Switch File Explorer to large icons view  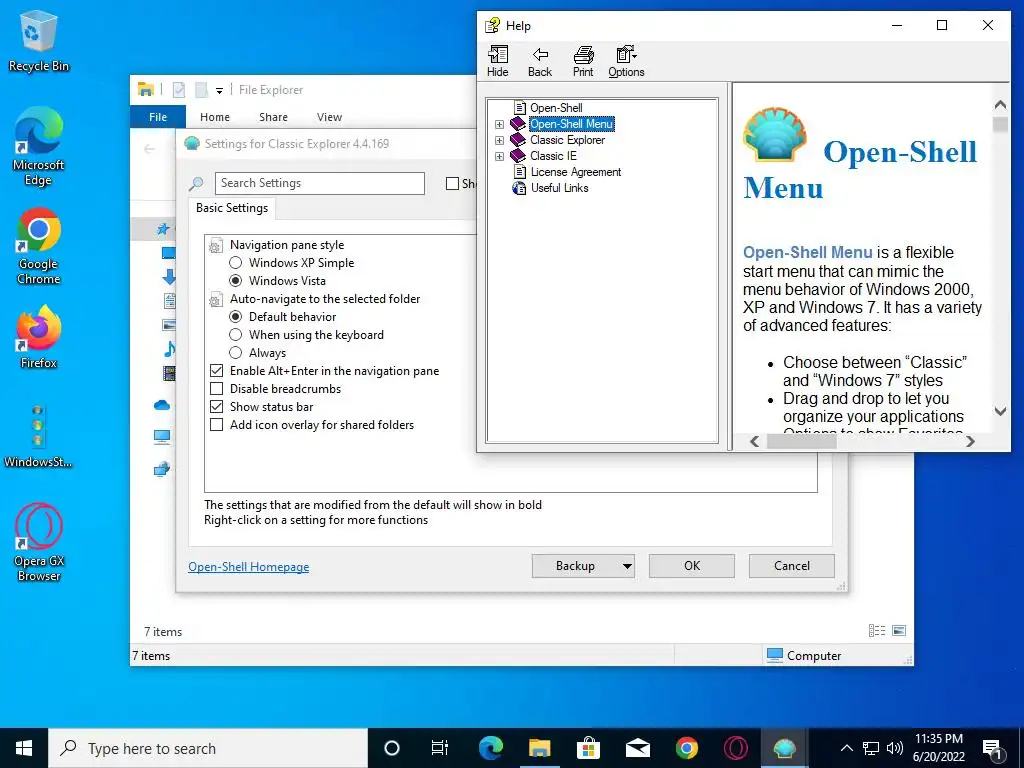899,630
